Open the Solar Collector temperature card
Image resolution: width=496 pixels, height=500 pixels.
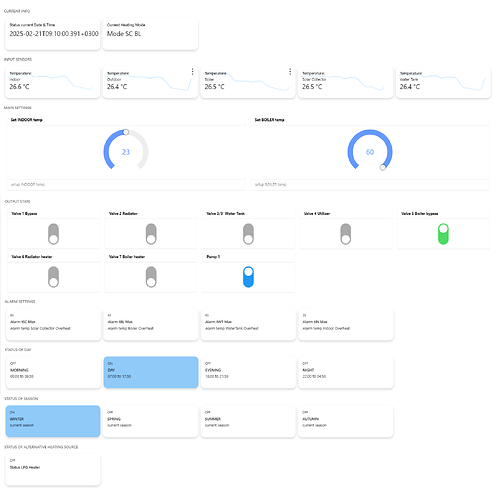point(346,82)
